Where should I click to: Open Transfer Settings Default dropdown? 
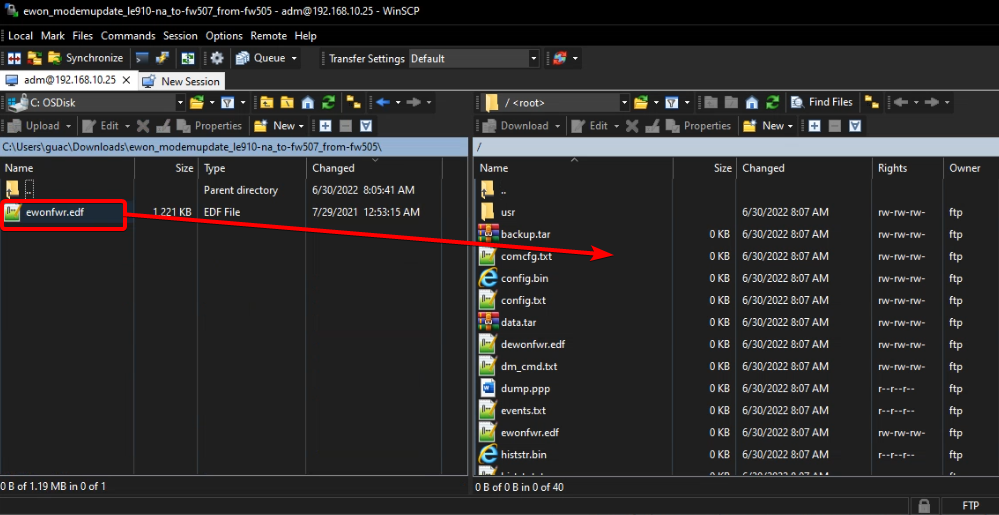(x=533, y=58)
